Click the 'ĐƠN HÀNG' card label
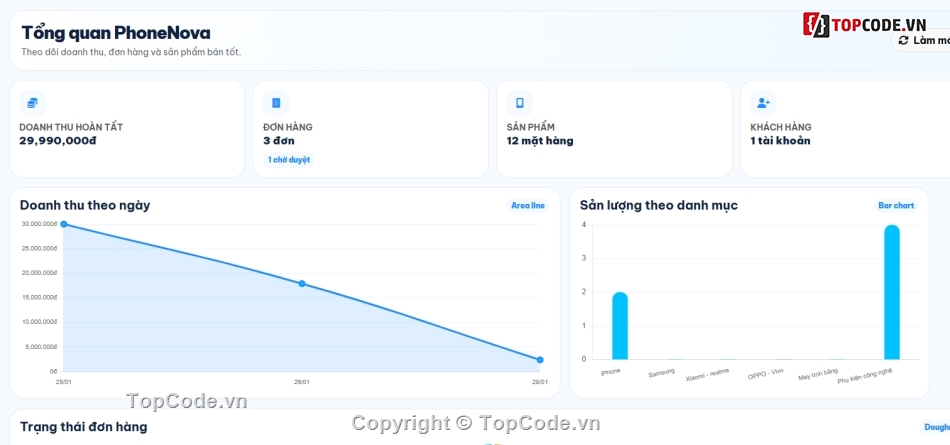950x445 pixels. pyautogui.click(x=288, y=127)
